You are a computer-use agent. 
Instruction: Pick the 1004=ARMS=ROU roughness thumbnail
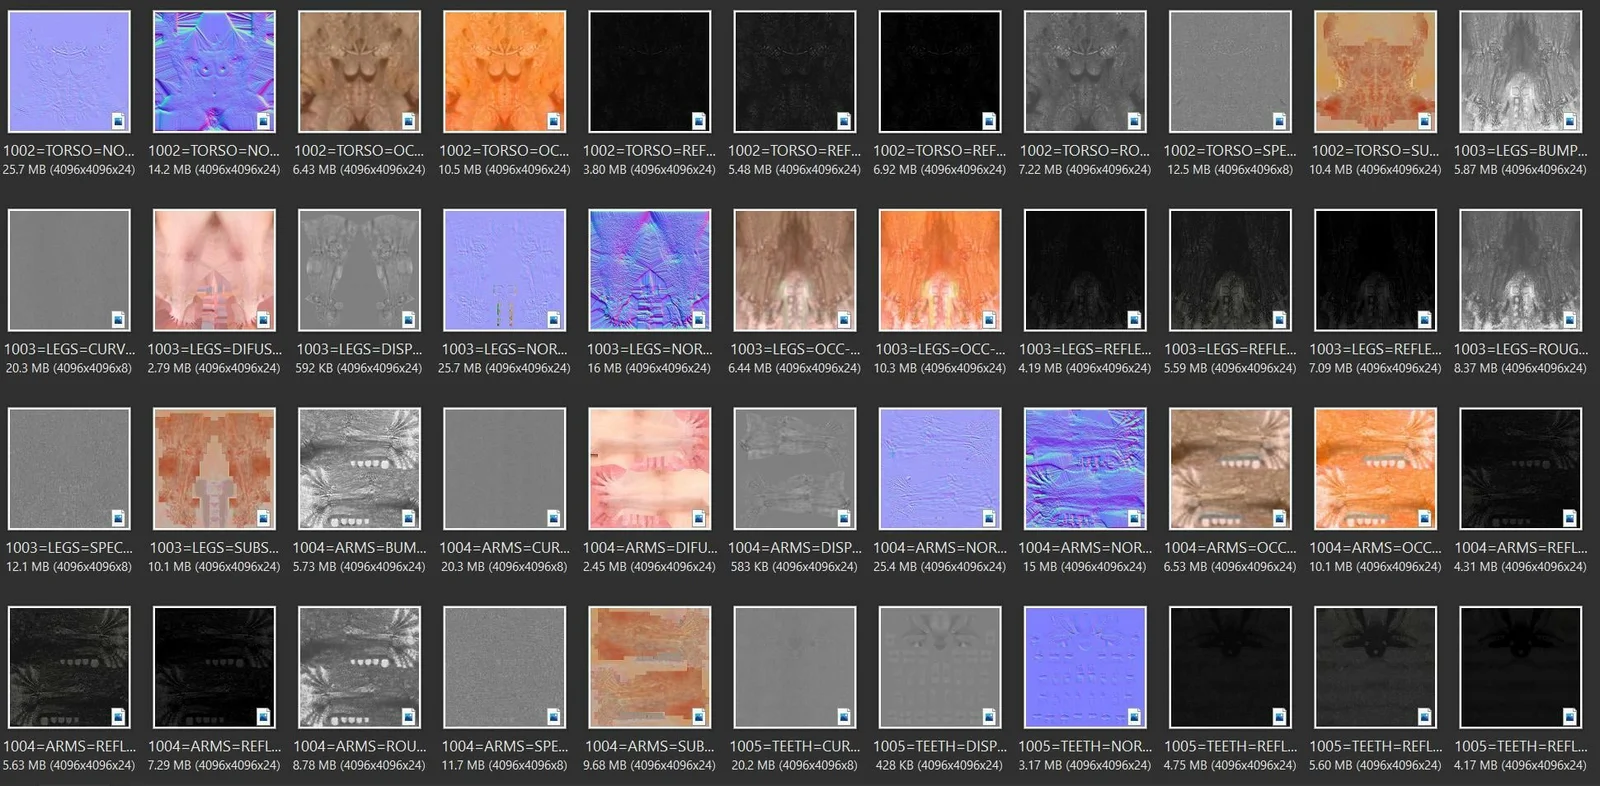point(359,667)
